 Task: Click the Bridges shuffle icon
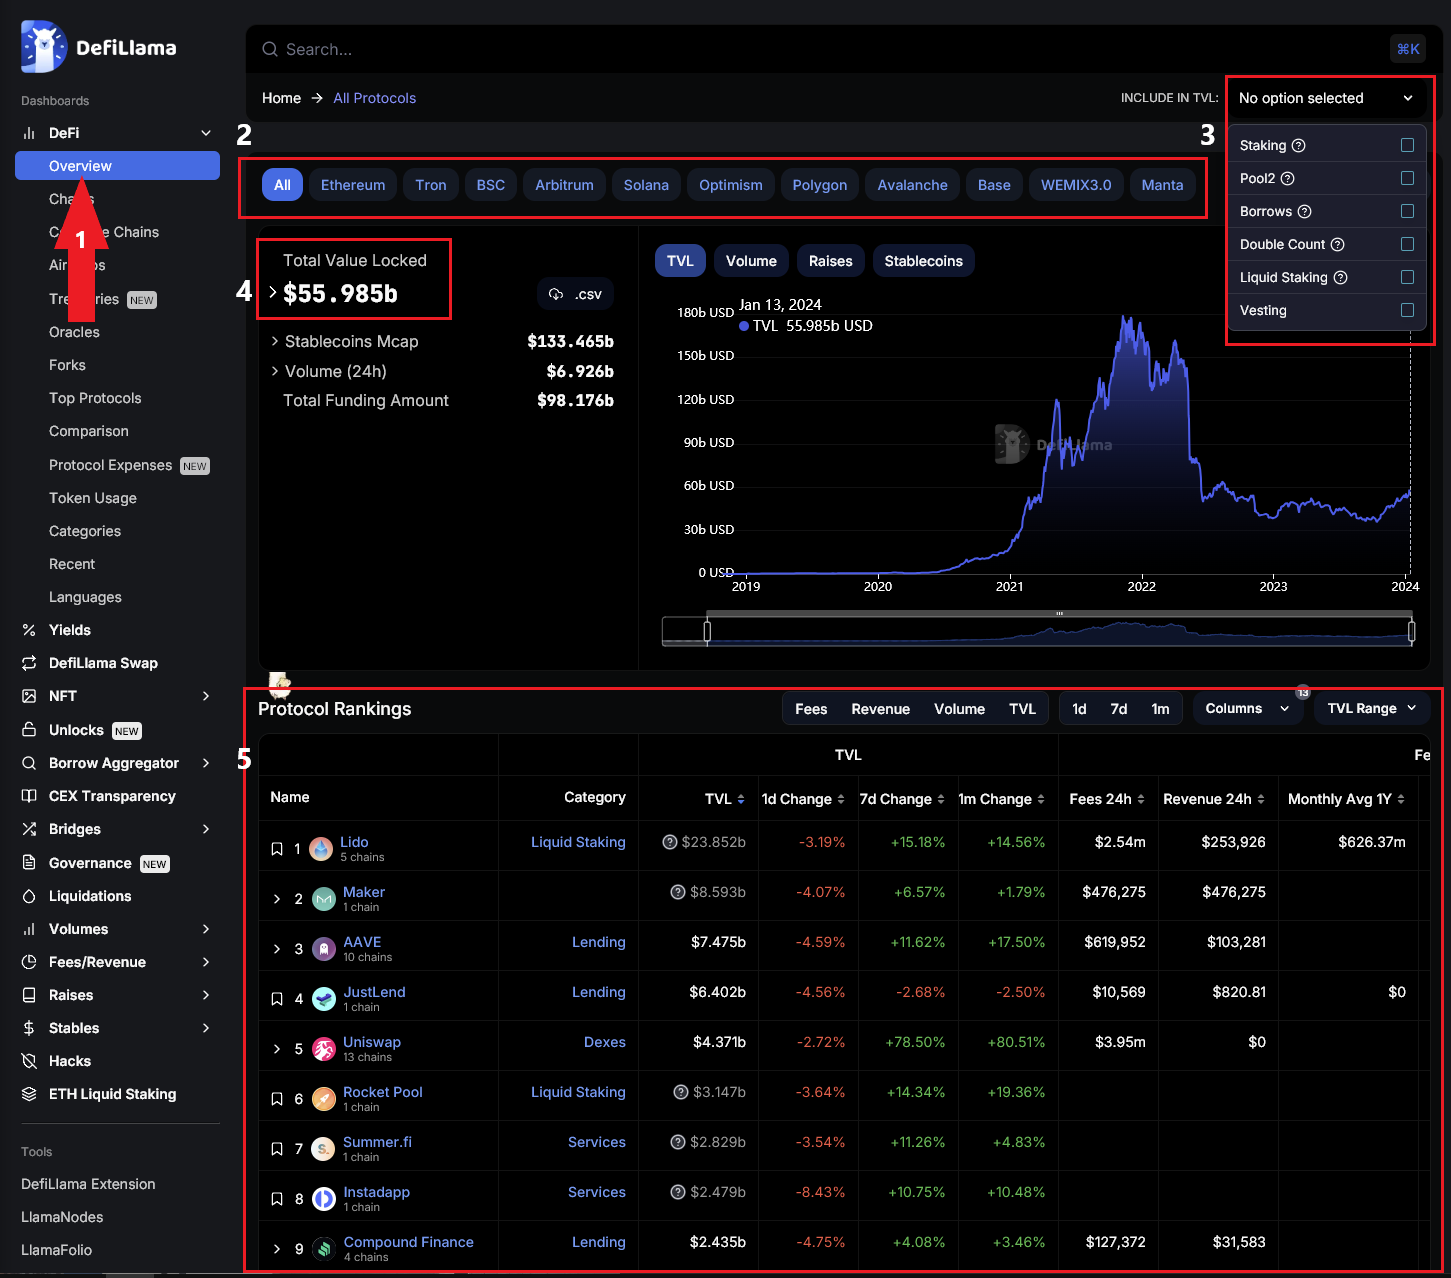pyautogui.click(x=29, y=829)
